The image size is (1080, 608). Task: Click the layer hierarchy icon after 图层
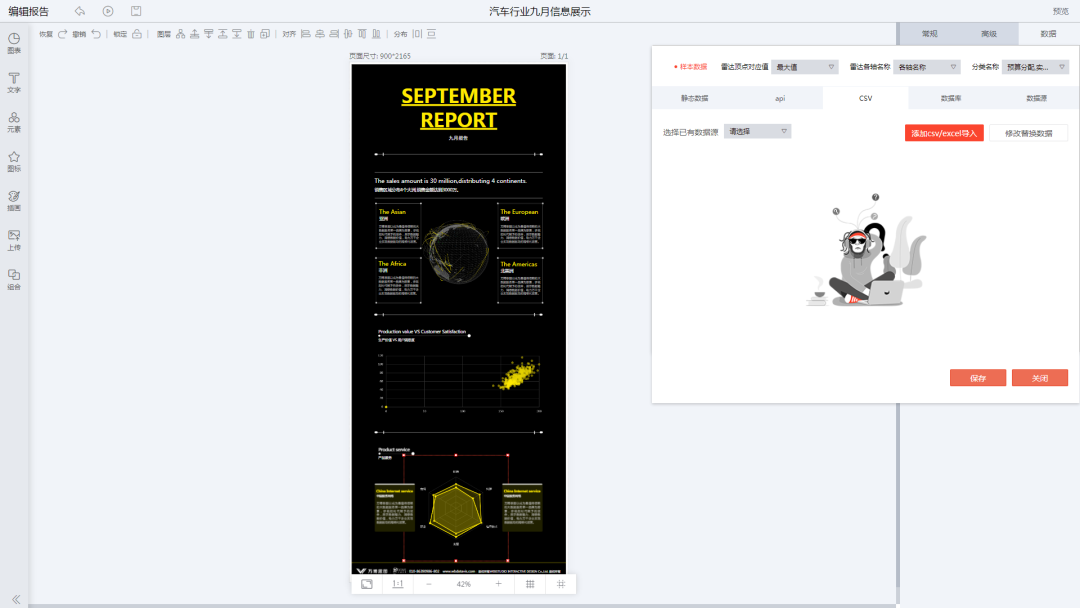[180, 34]
